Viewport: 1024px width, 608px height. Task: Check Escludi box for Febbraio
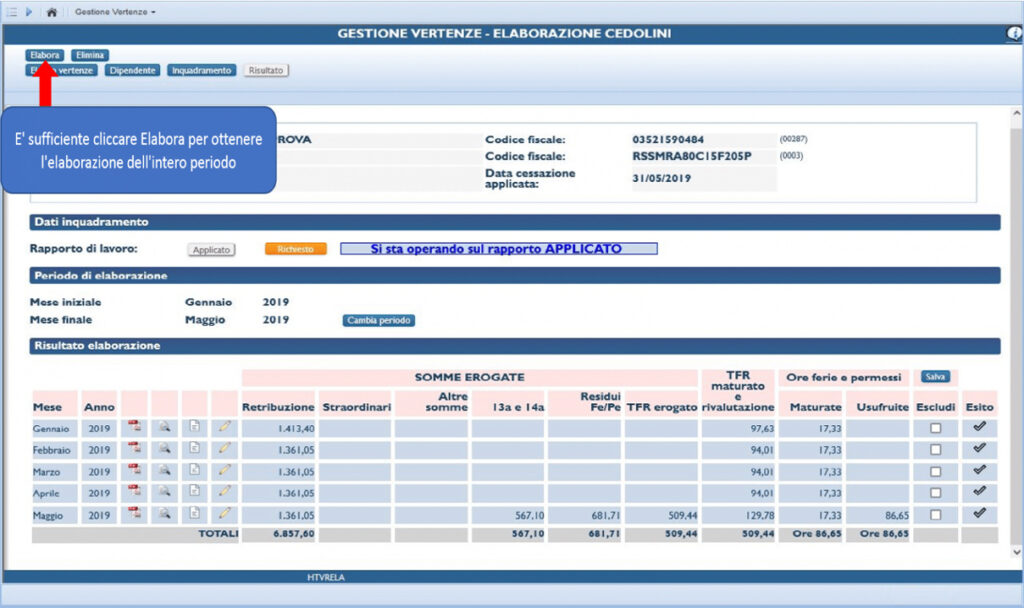pyautogui.click(x=936, y=450)
